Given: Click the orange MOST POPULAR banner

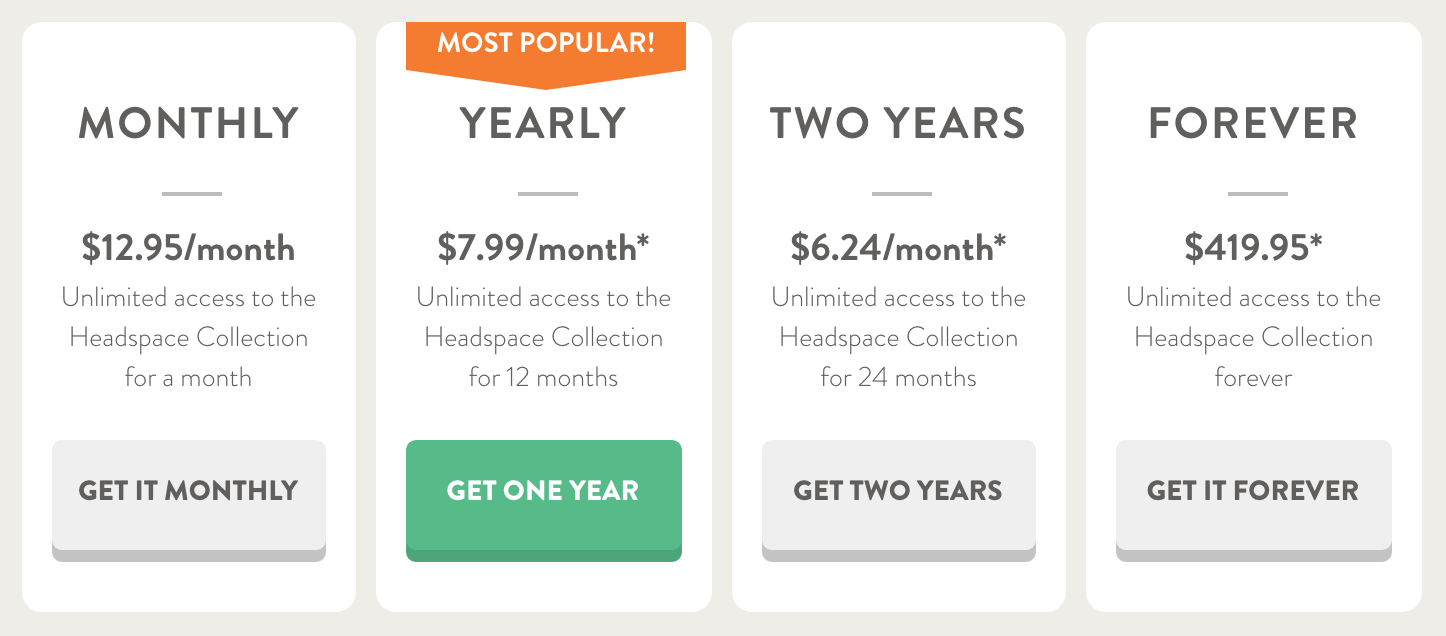Looking at the screenshot, I should (x=546, y=45).
